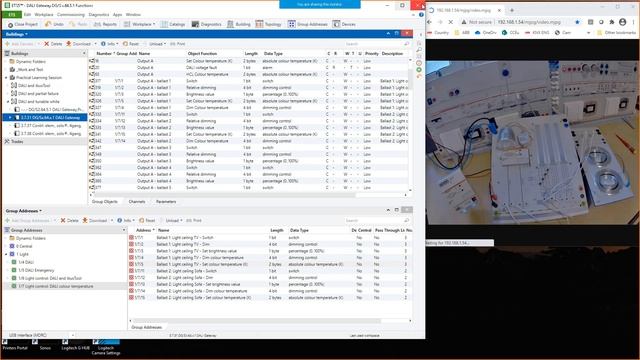This screenshot has height=360, width=640.
Task: Open the Workplace toolbar dropdown
Action: pos(140,24)
